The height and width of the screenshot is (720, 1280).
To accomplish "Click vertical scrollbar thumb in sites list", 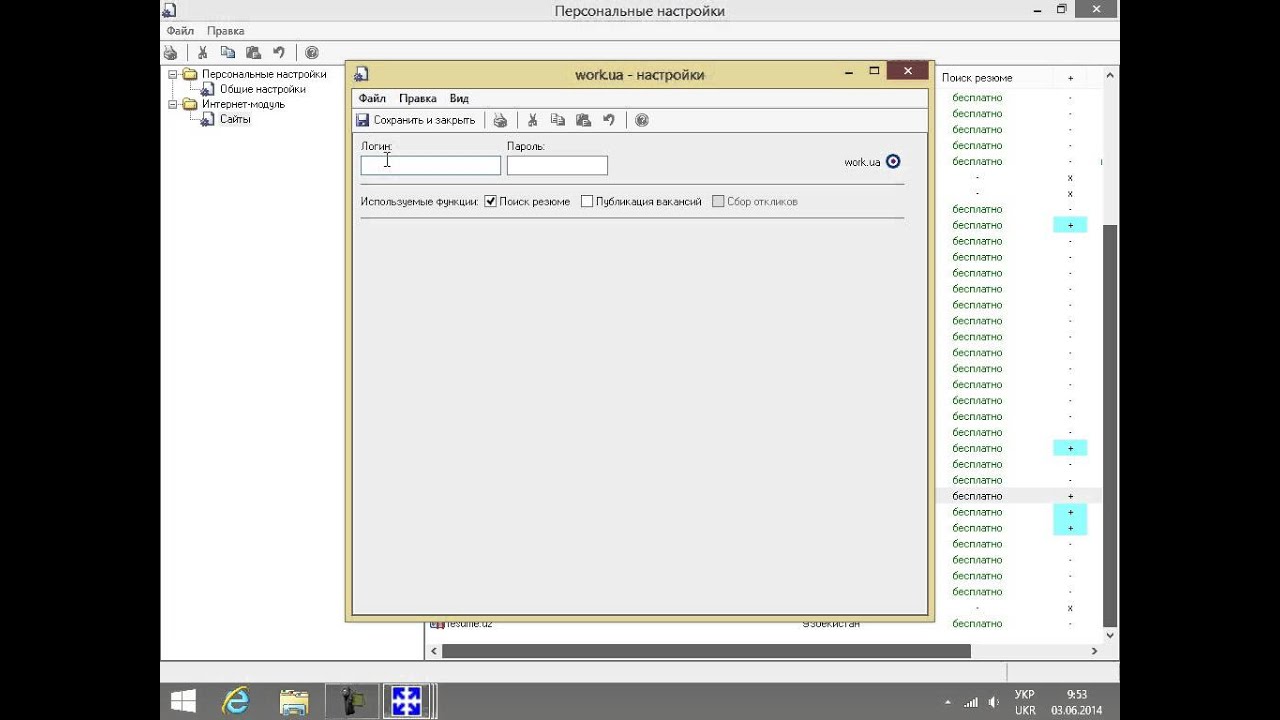I will 1110,426.
